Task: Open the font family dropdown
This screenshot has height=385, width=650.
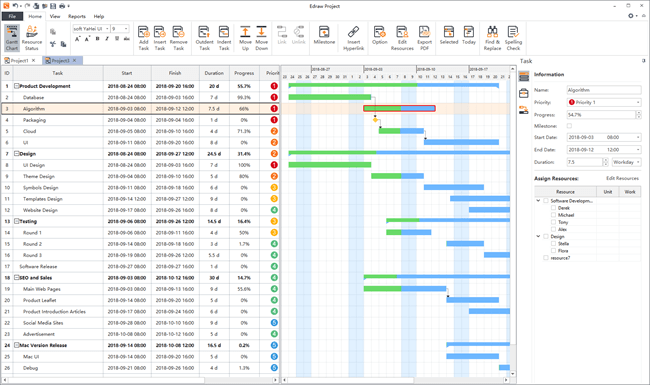Action: click(x=107, y=29)
